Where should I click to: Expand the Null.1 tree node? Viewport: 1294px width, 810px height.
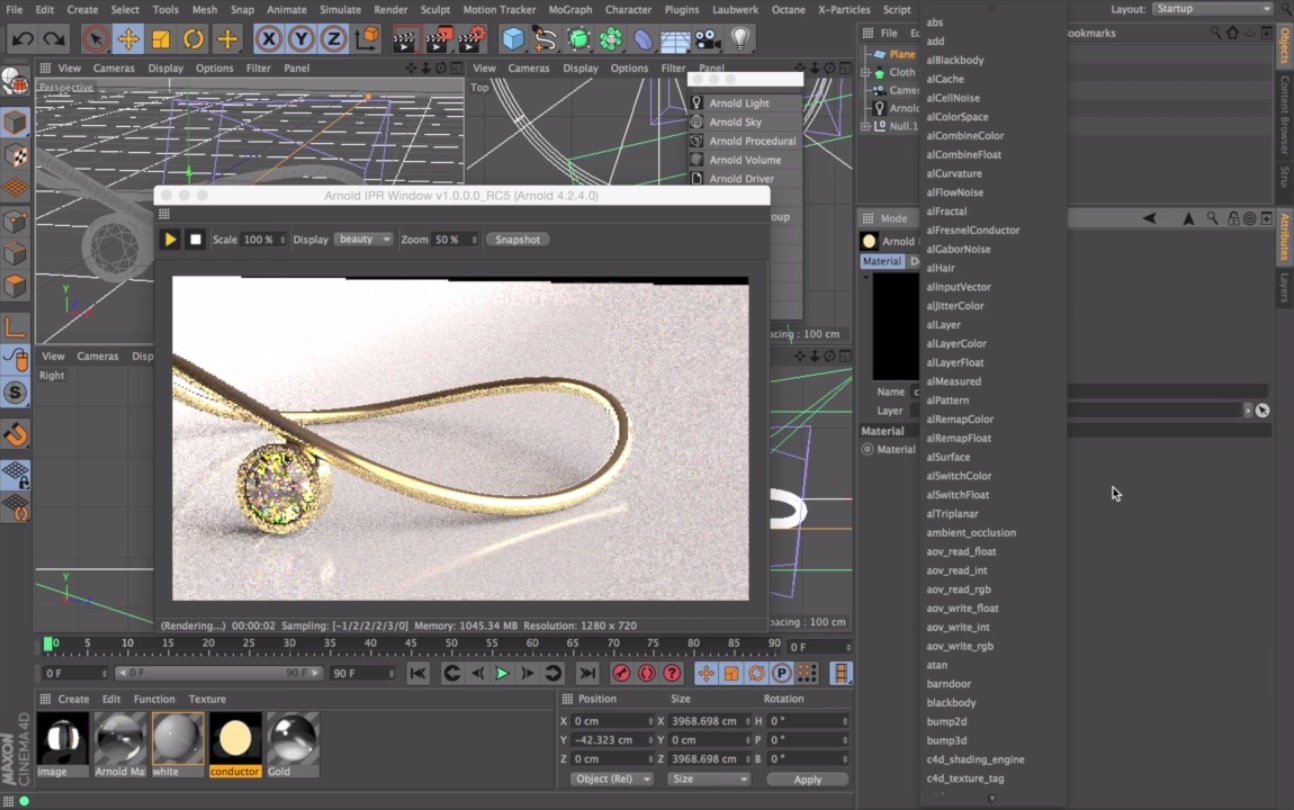pos(866,126)
